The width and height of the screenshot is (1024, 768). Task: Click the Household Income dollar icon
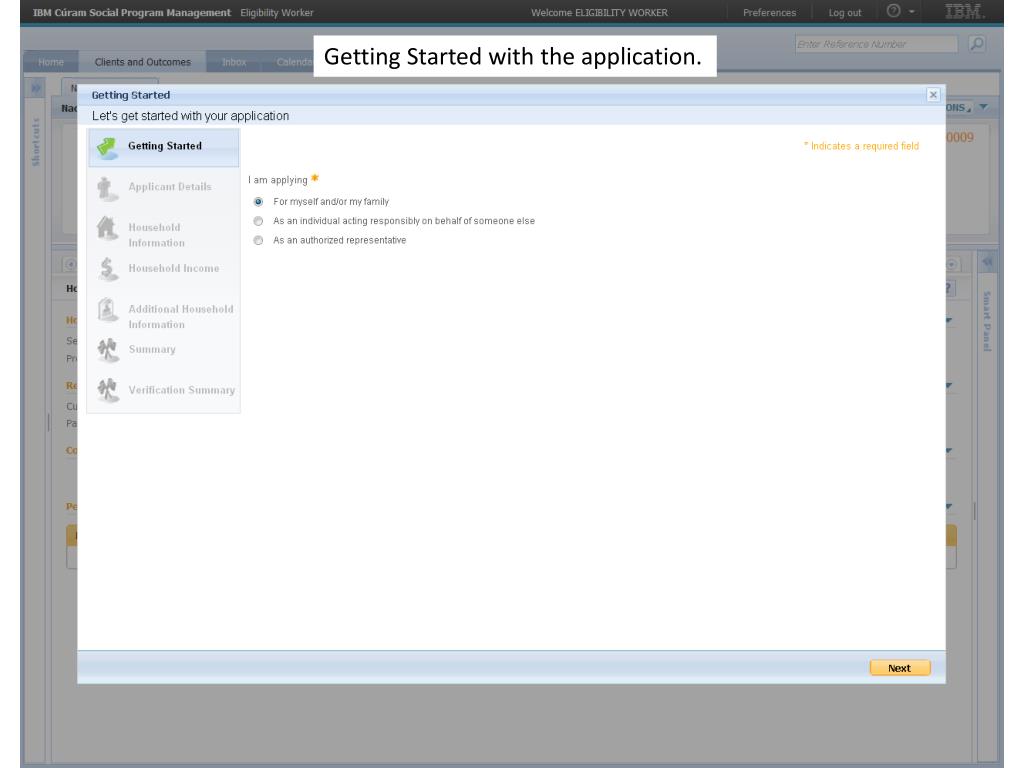point(107,269)
